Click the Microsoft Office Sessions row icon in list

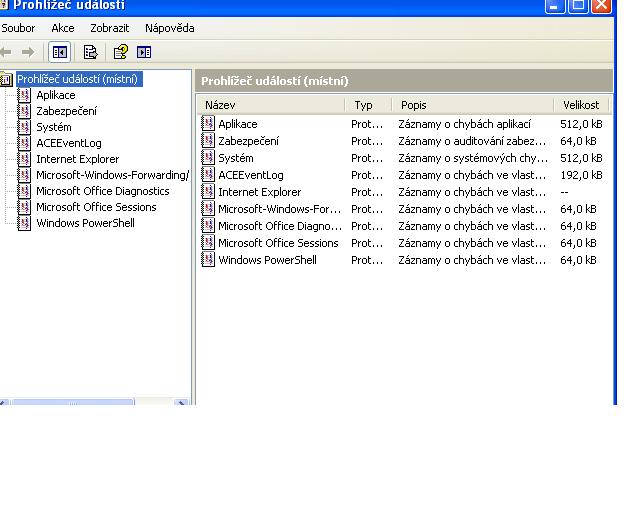208,243
